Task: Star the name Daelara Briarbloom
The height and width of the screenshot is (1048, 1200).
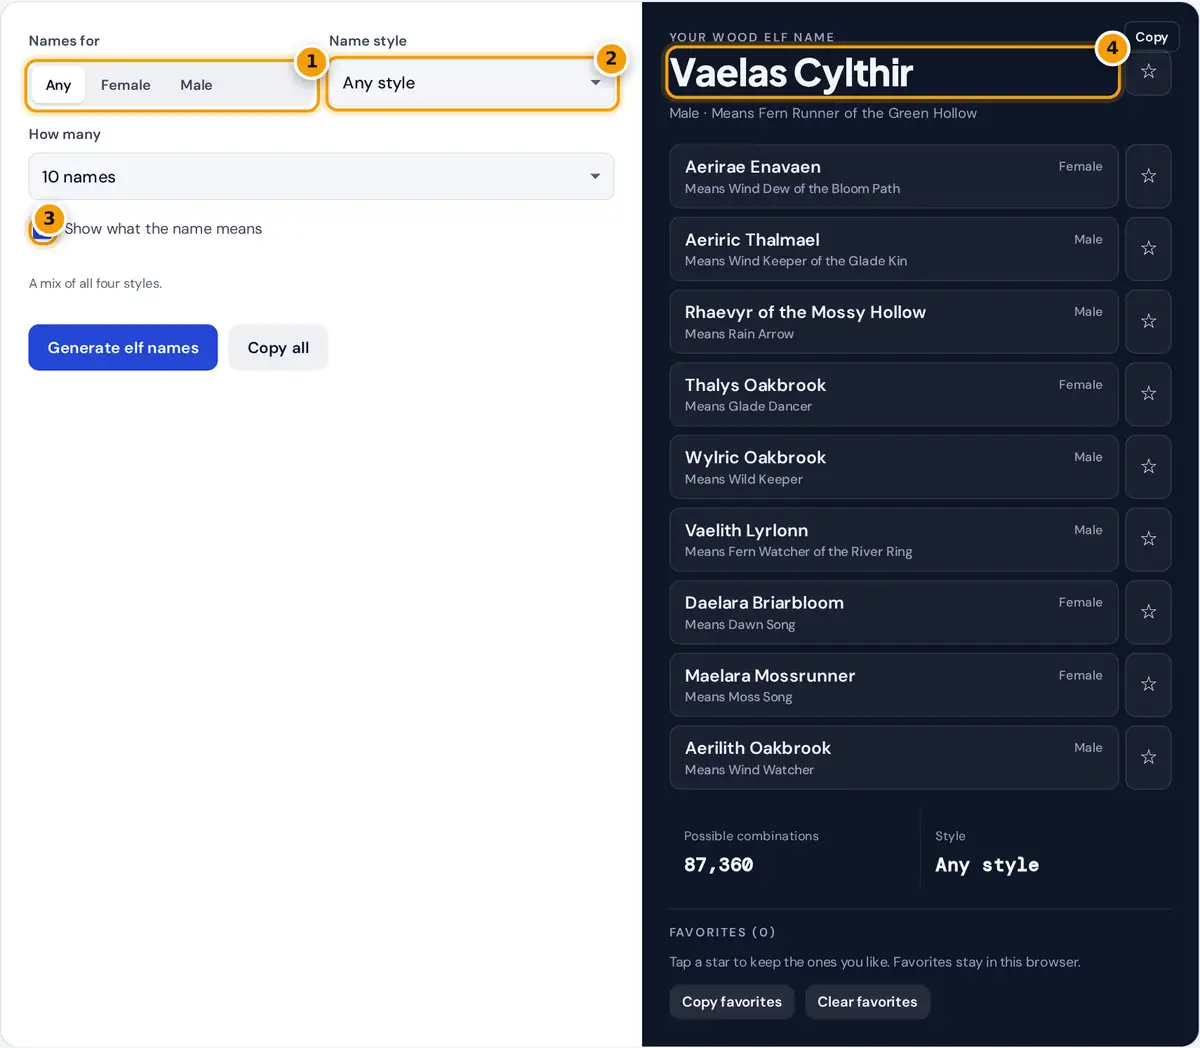Action: pyautogui.click(x=1148, y=612)
